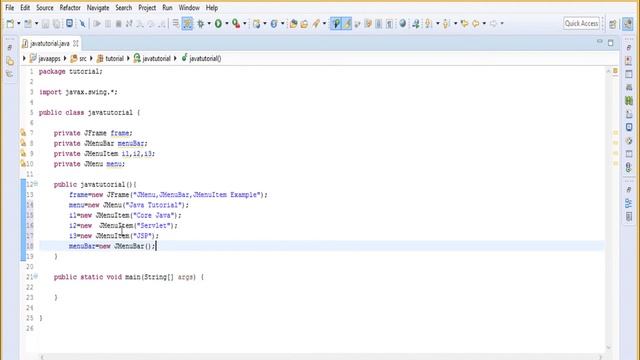Click the Open Perspective icon
This screenshot has width=640, height=360.
[x=613, y=24]
